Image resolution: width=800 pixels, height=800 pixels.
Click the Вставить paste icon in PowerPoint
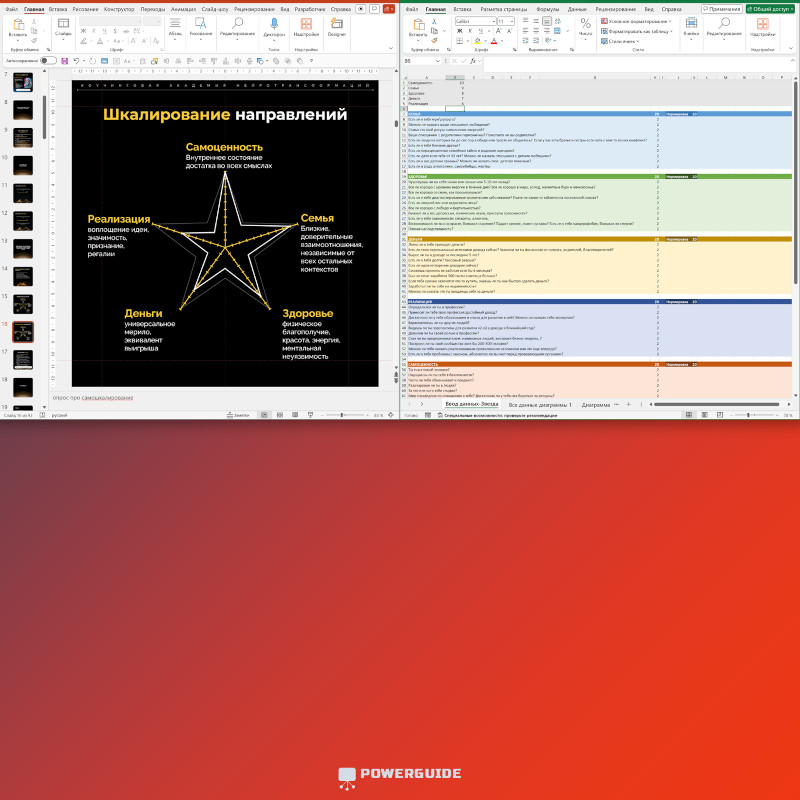(x=18, y=24)
